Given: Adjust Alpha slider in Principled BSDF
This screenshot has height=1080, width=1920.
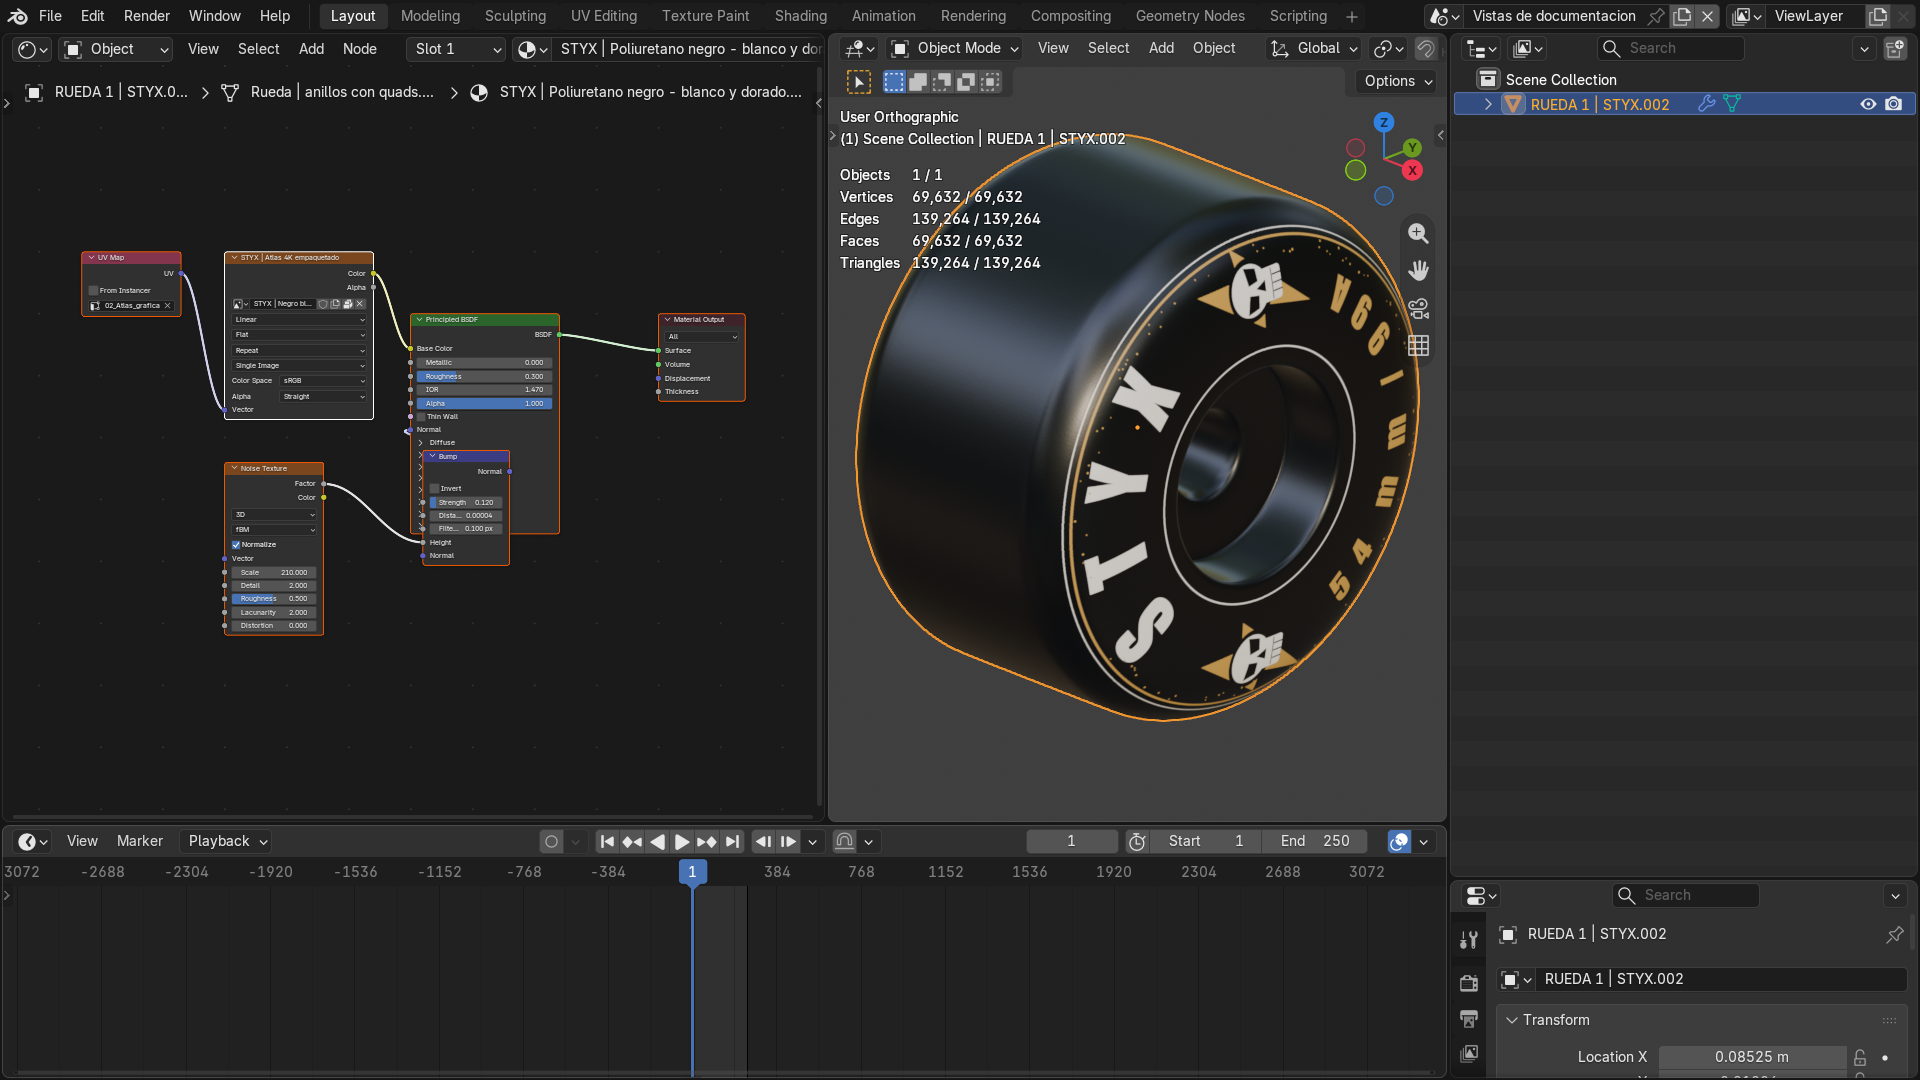Looking at the screenshot, I should click(484, 404).
